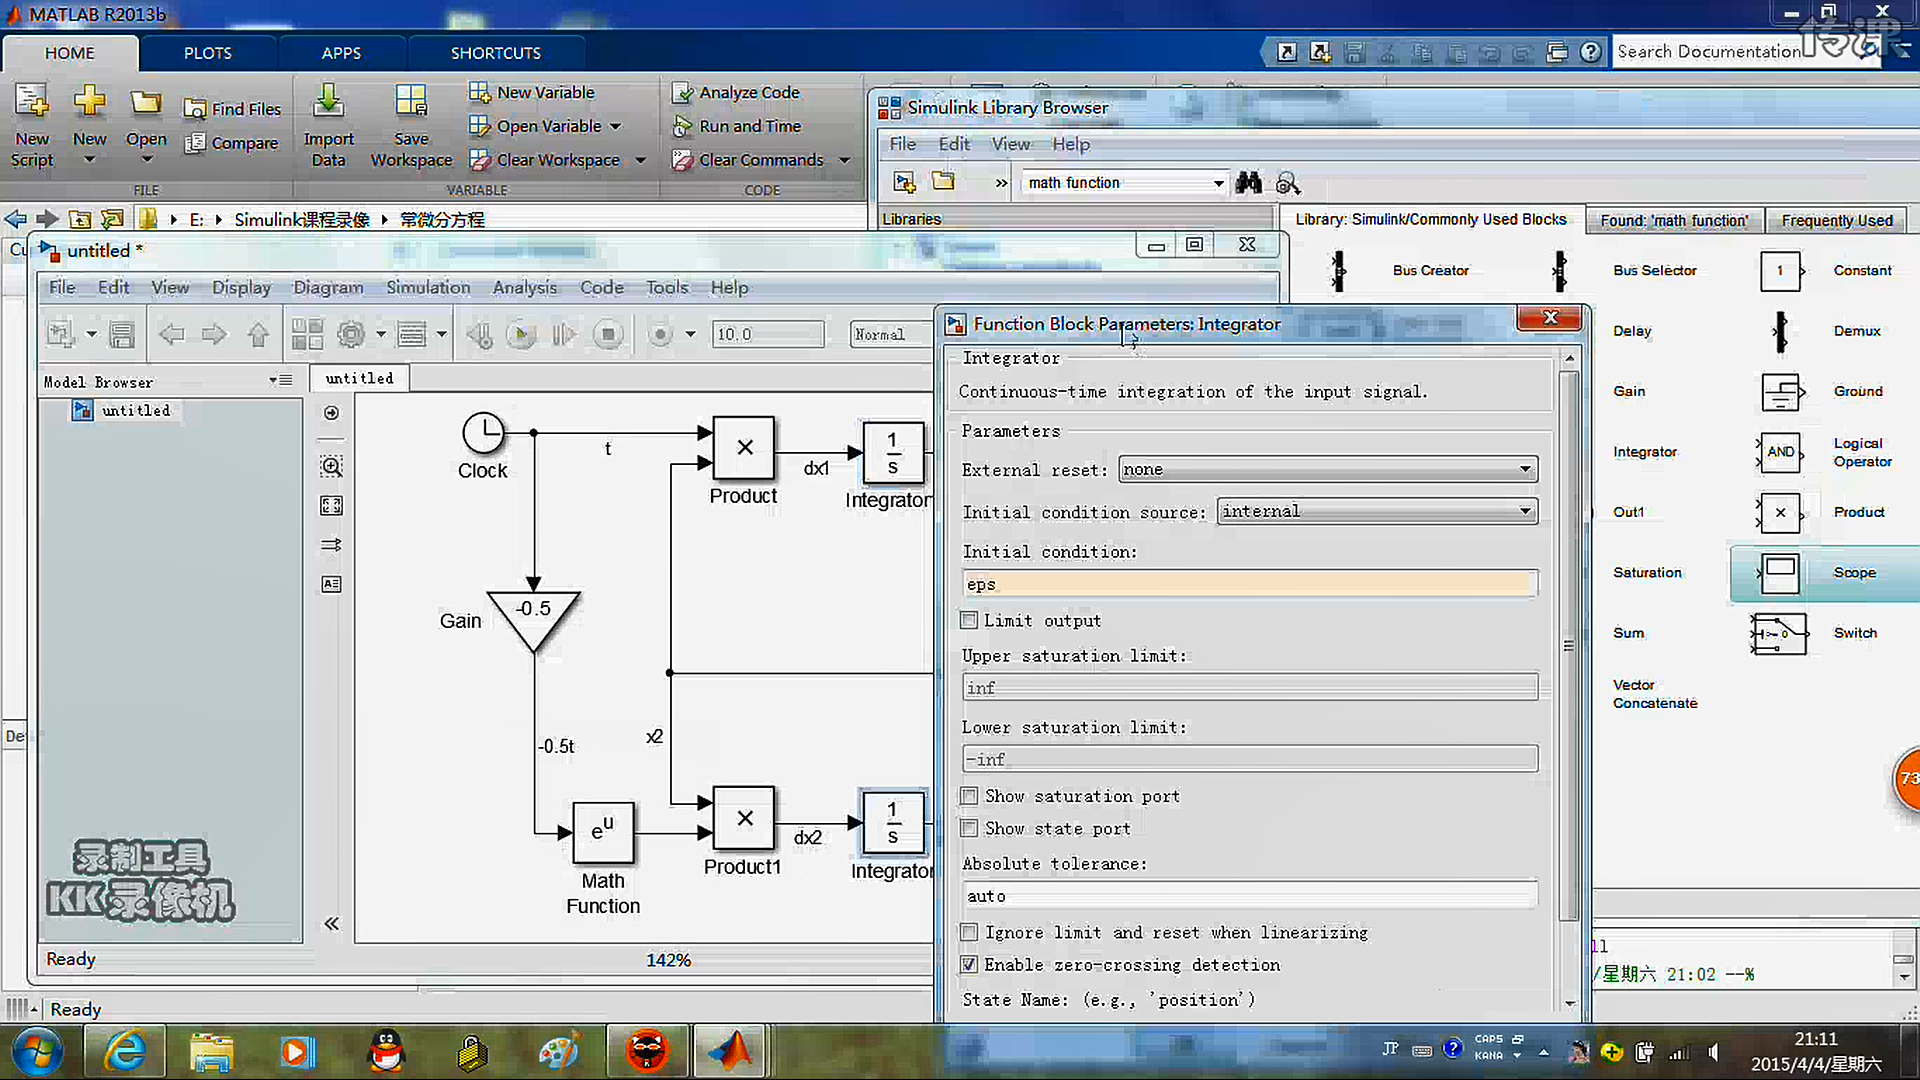Open the Simulation menu in the model window
This screenshot has width=1920, height=1080.
[428, 287]
